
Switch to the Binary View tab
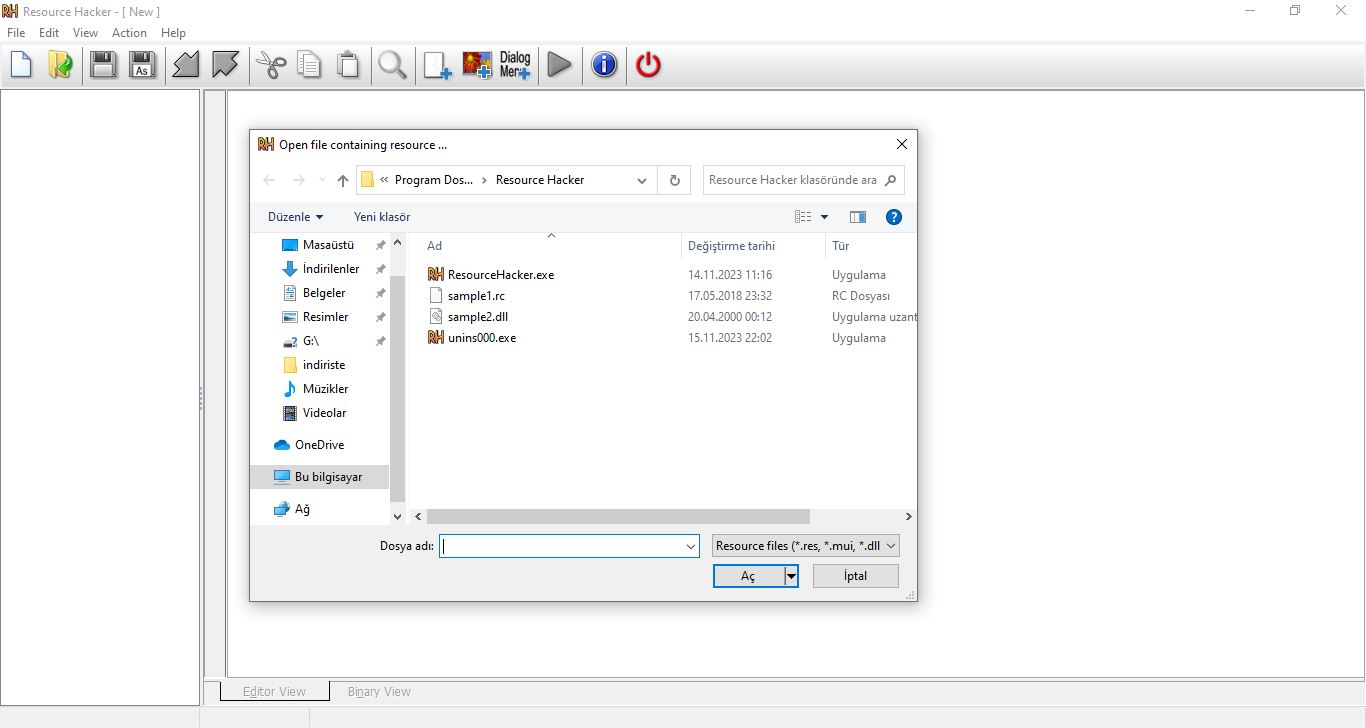coord(379,691)
